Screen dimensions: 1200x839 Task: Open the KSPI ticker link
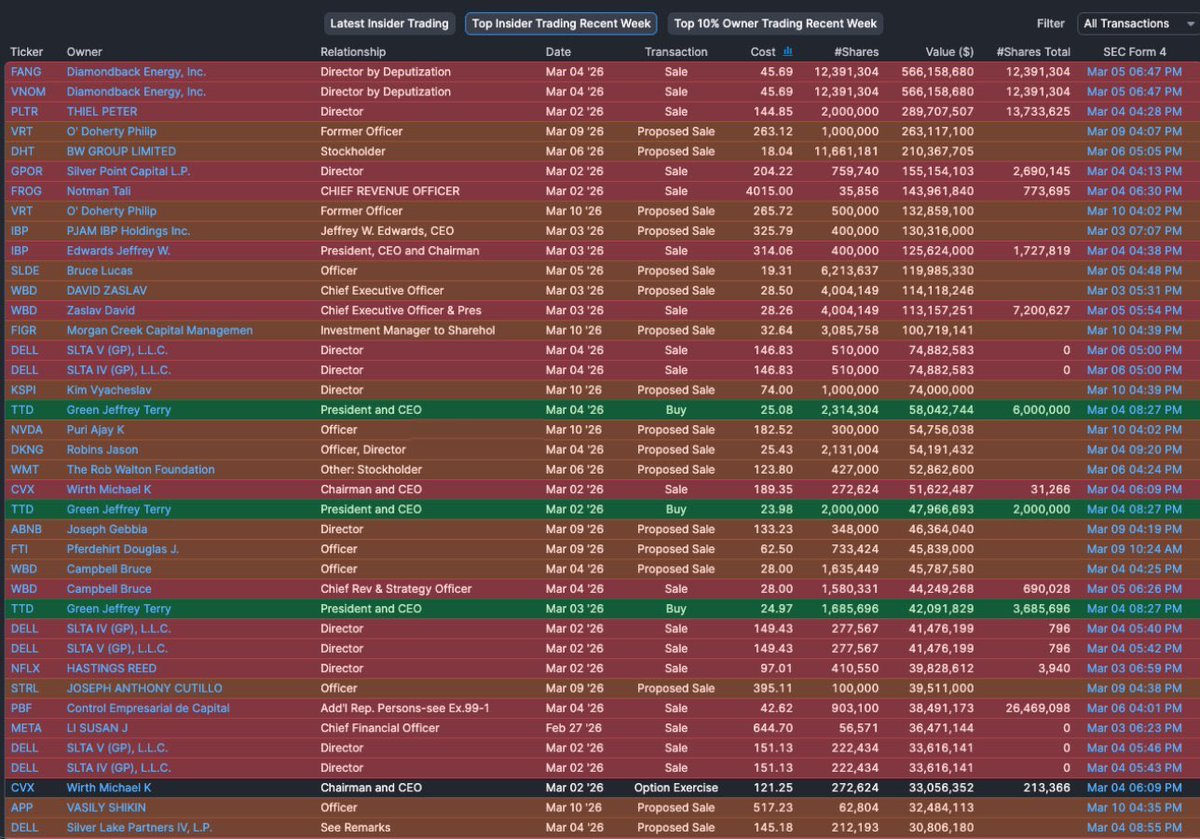coord(24,390)
